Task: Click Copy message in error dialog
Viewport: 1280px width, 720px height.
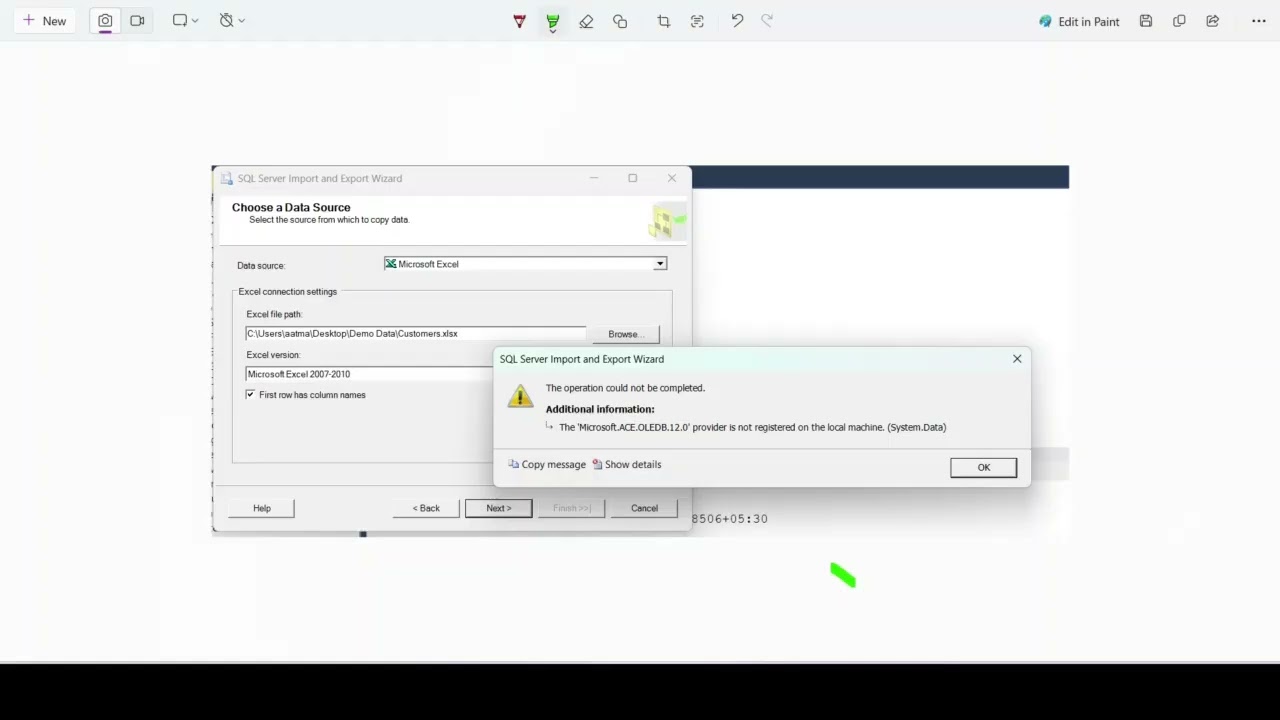Action: (547, 465)
